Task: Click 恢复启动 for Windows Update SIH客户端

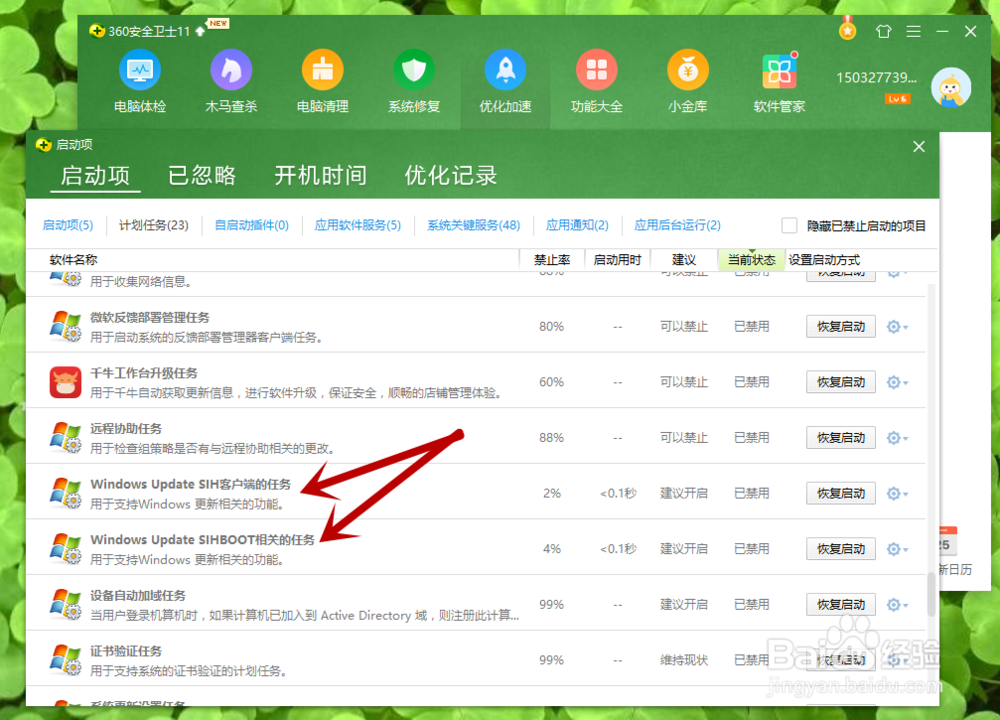Action: click(x=841, y=493)
